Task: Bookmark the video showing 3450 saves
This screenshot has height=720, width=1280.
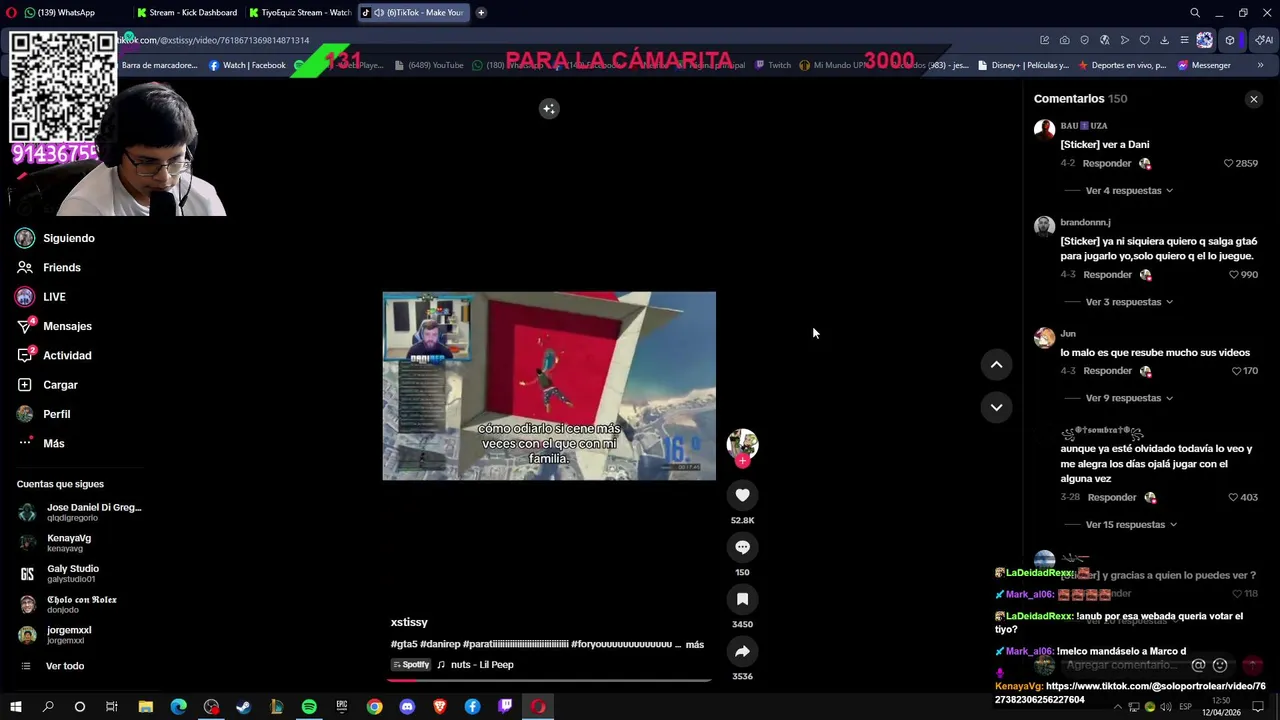Action: (x=742, y=599)
